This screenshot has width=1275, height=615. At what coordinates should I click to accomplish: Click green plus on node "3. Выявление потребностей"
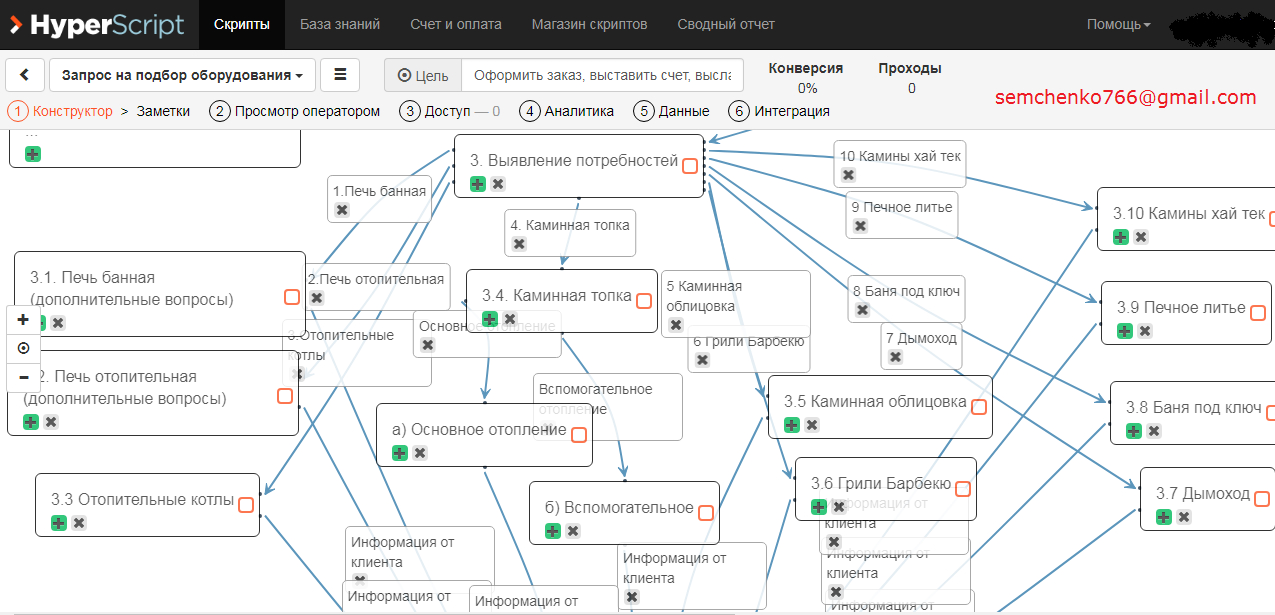click(476, 183)
